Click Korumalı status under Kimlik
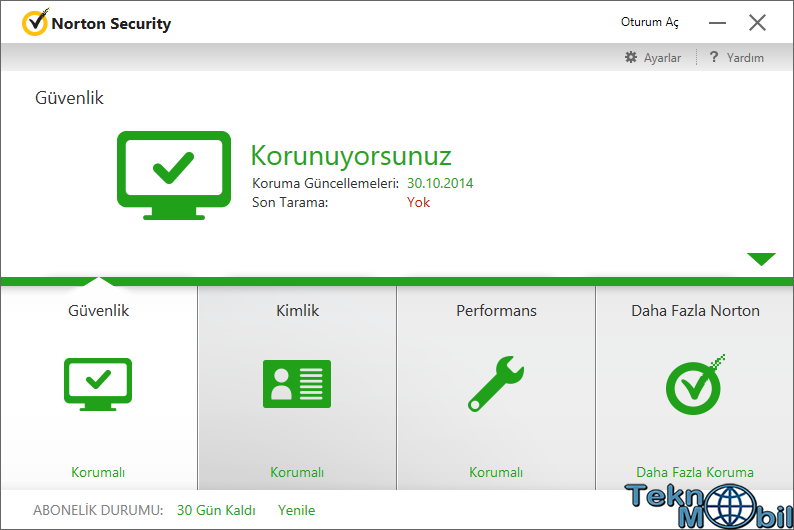Image resolution: width=794 pixels, height=530 pixels. coord(297,472)
